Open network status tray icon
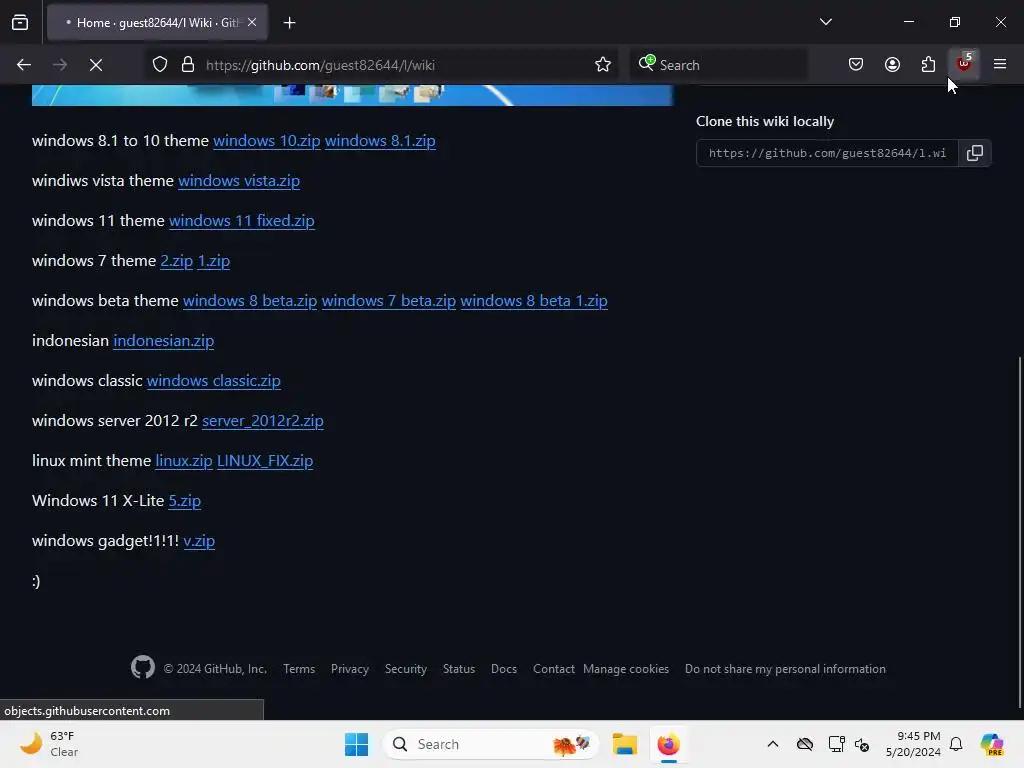This screenshot has height=768, width=1024. coord(836,744)
